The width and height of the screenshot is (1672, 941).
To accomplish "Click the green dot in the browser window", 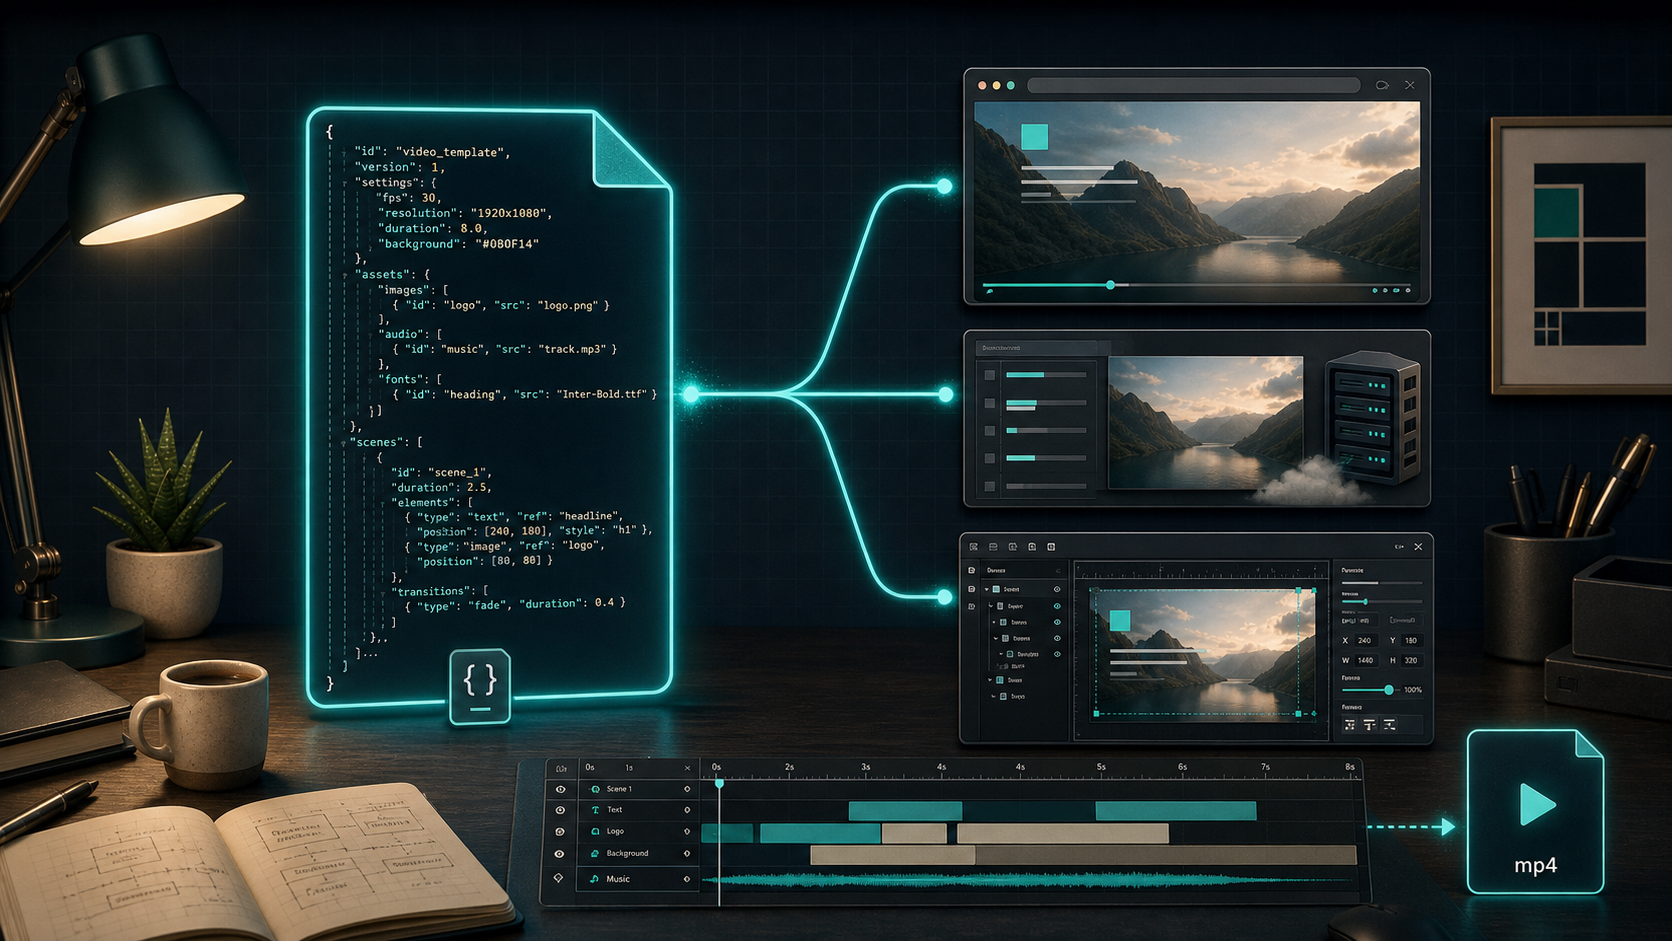I will [x=1011, y=86].
